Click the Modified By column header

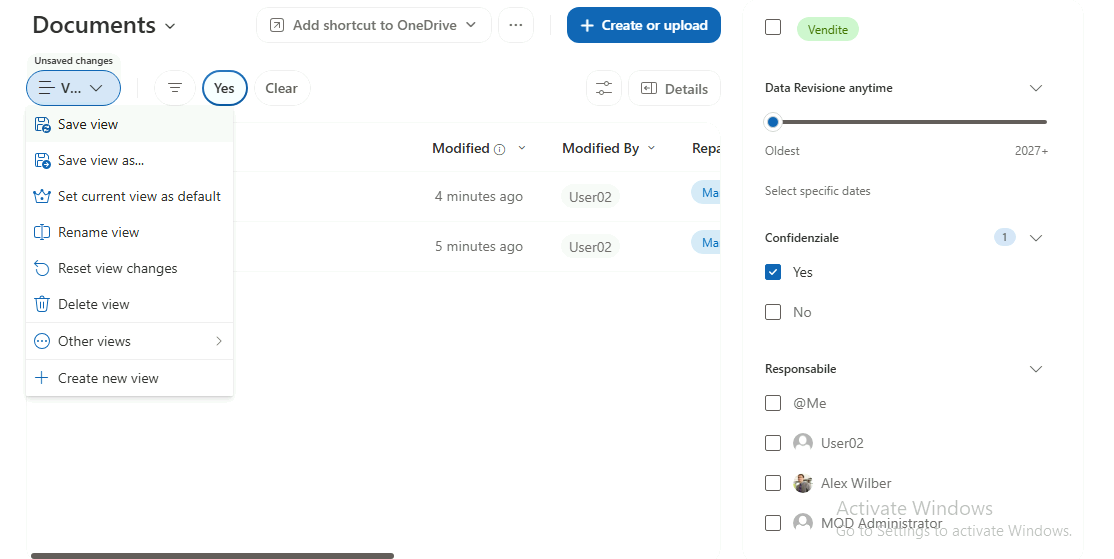point(600,148)
